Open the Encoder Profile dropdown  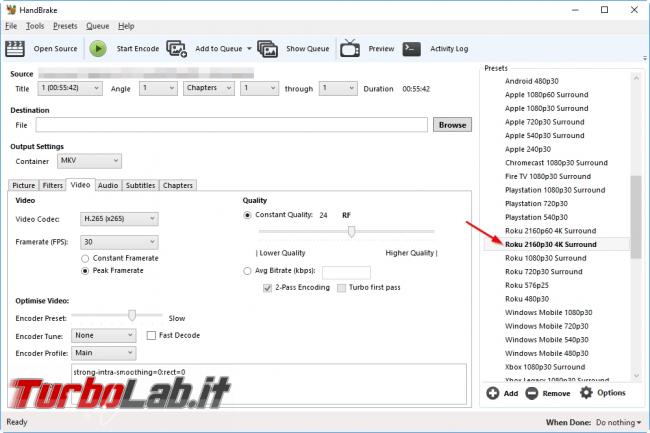(104, 353)
